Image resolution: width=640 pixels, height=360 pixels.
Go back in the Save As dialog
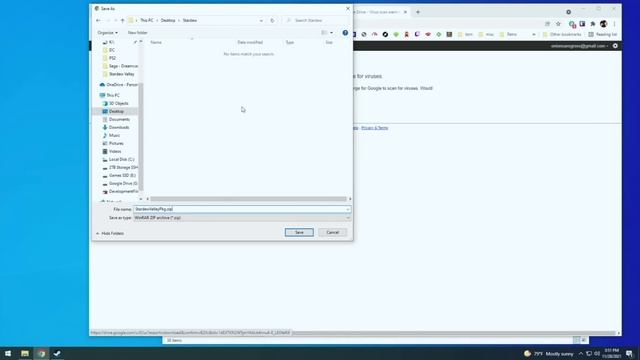click(98, 20)
